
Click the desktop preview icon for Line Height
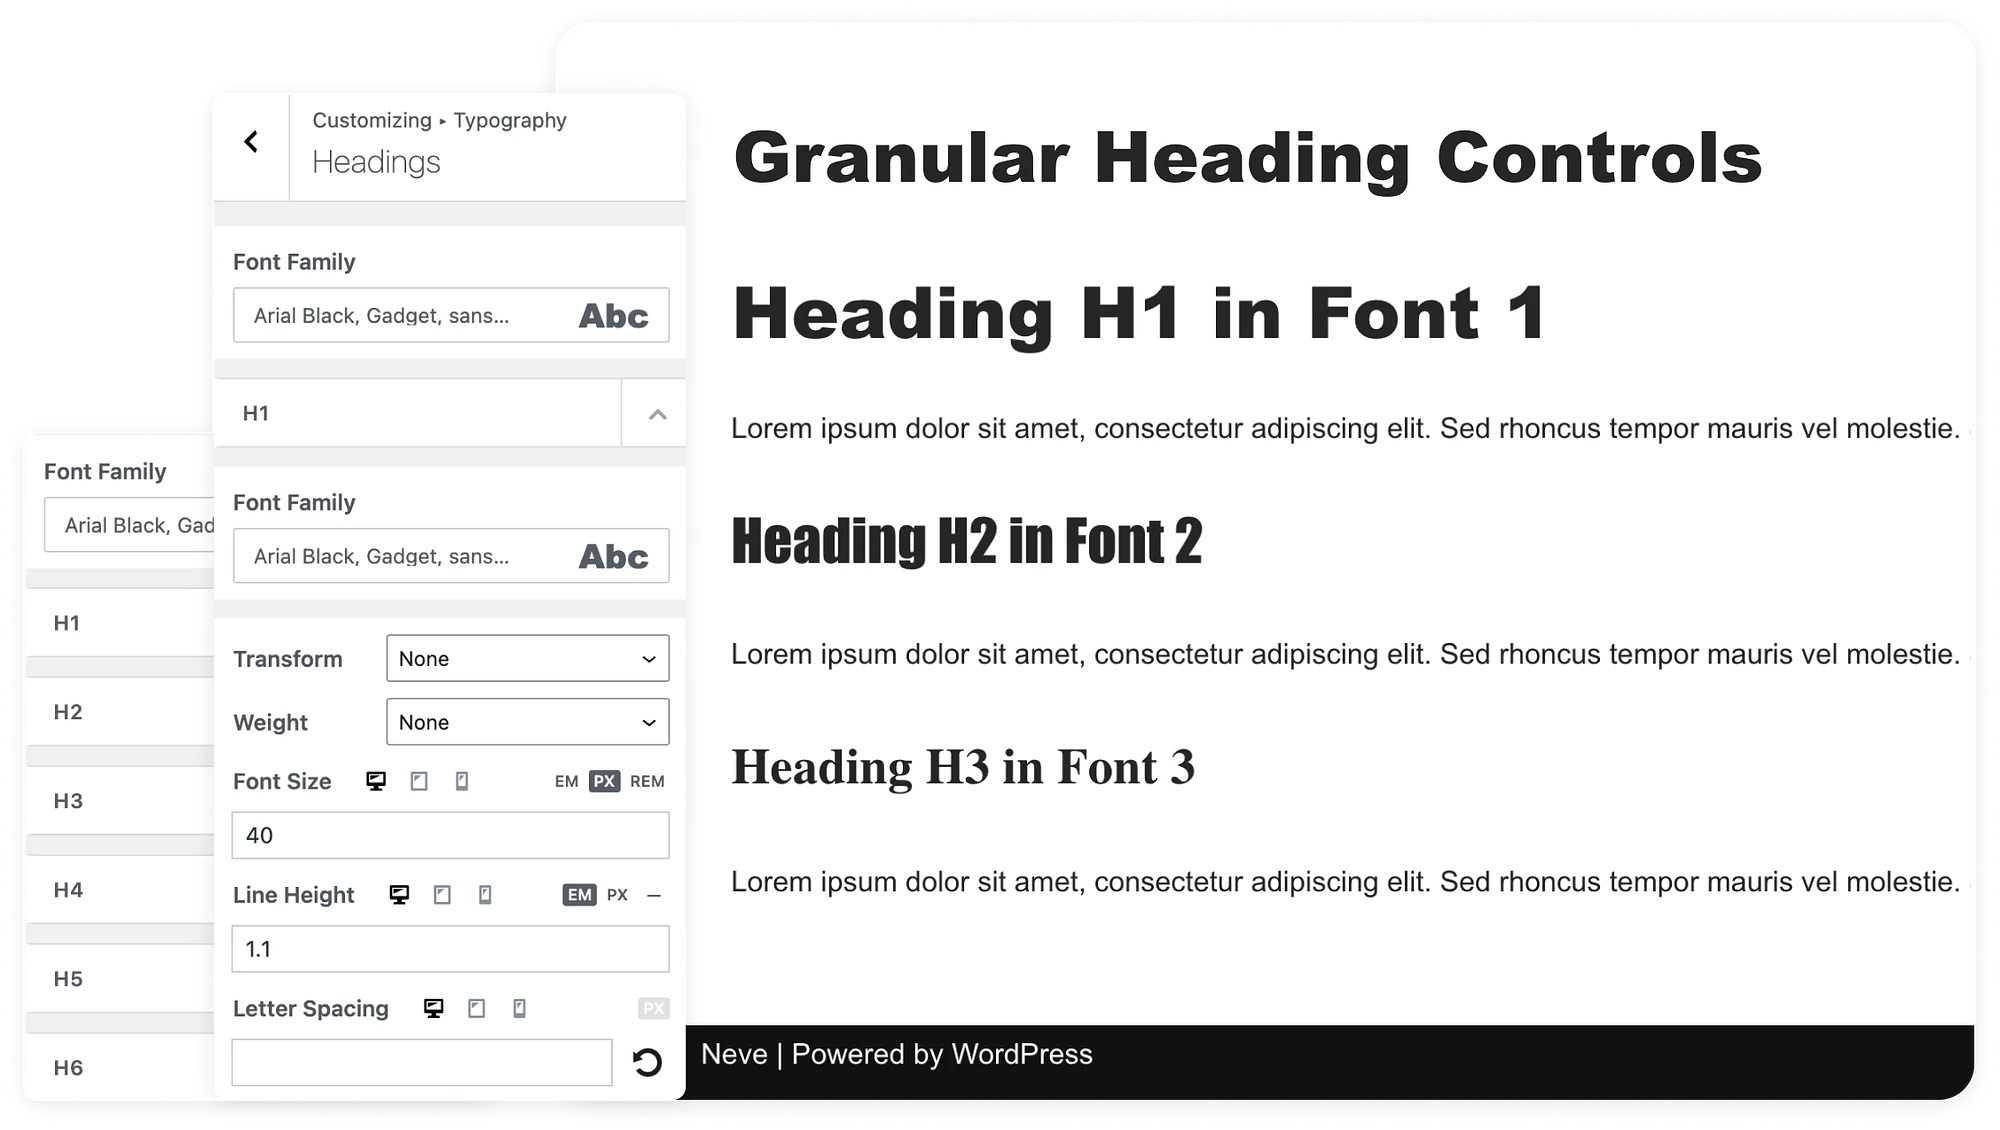point(398,894)
